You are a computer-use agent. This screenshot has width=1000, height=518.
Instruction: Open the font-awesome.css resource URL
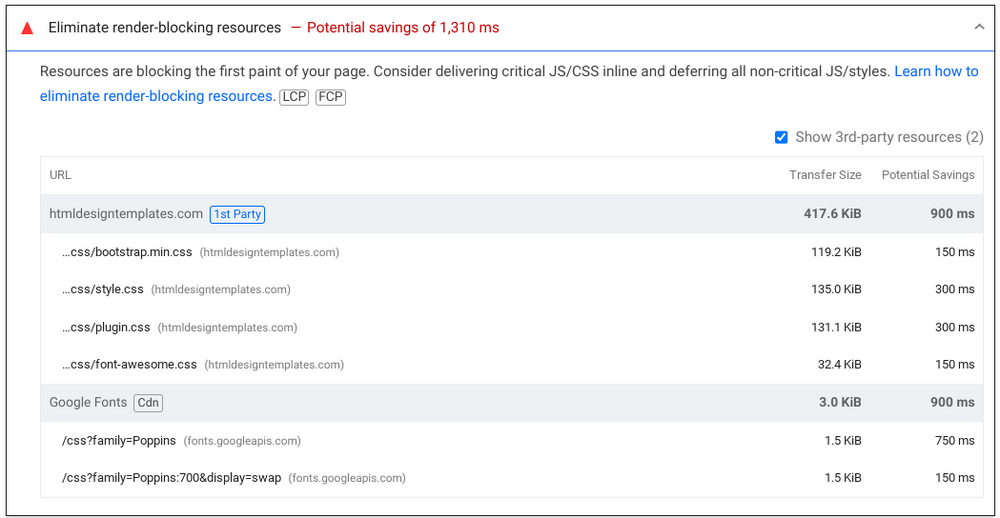point(130,365)
